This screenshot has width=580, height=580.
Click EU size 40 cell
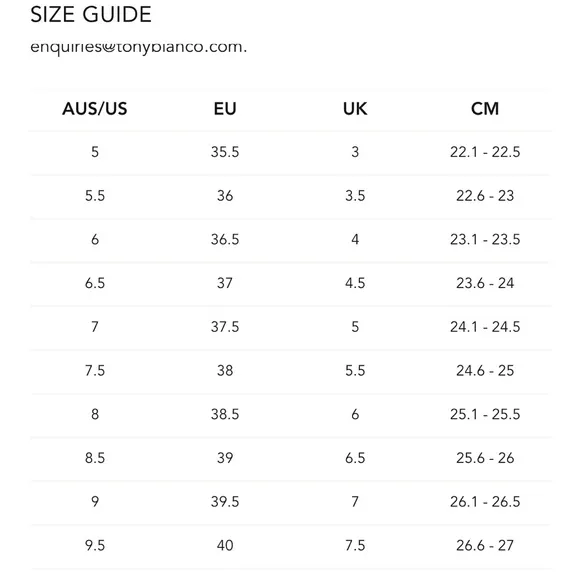[225, 545]
